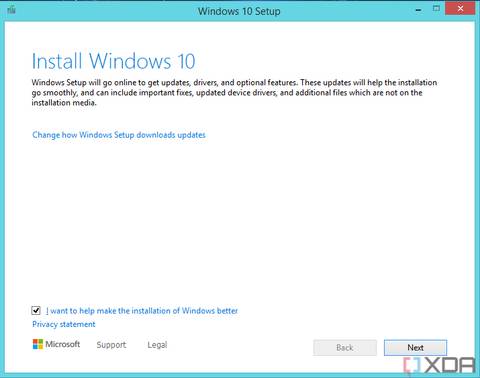Close the Windows 10 Setup window
Image resolution: width=480 pixels, height=378 pixels.
click(460, 9)
